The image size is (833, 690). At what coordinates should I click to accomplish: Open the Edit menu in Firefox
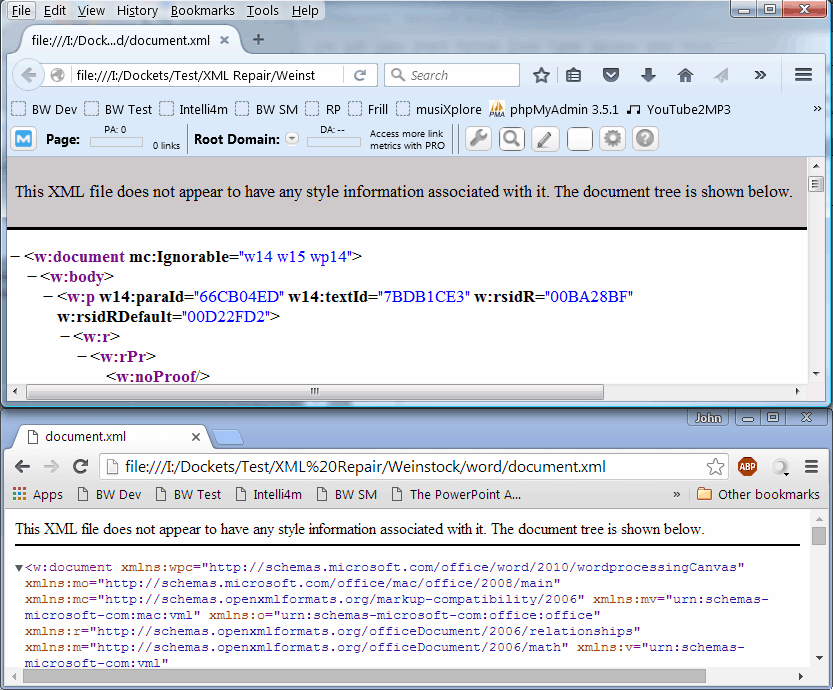[x=55, y=11]
